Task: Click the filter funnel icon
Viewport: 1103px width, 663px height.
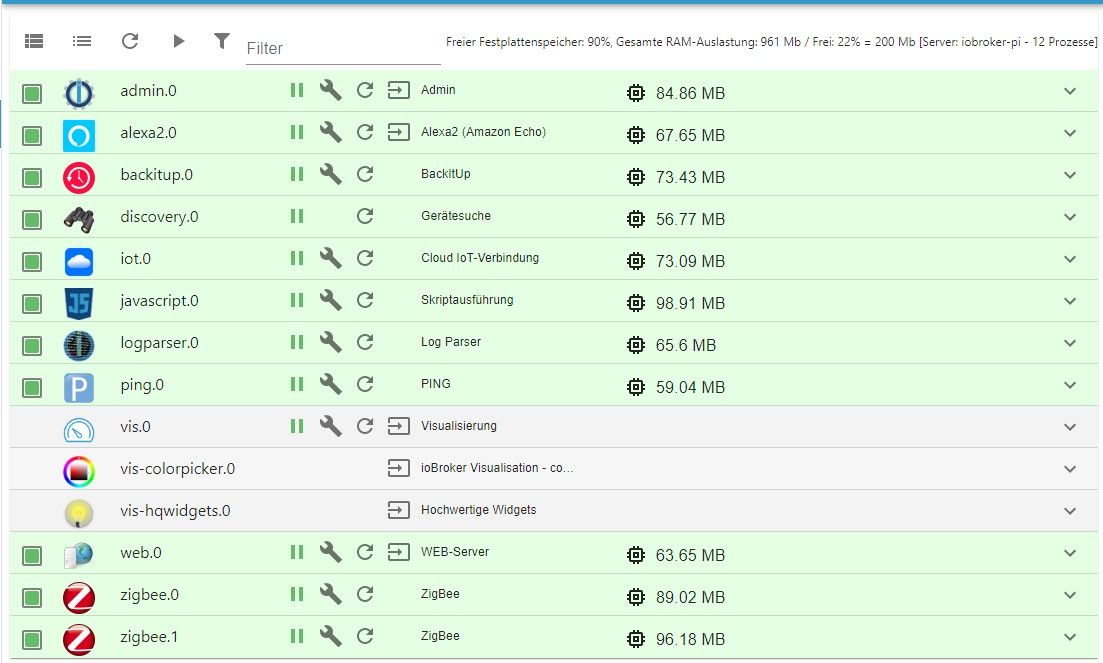Action: [x=222, y=41]
